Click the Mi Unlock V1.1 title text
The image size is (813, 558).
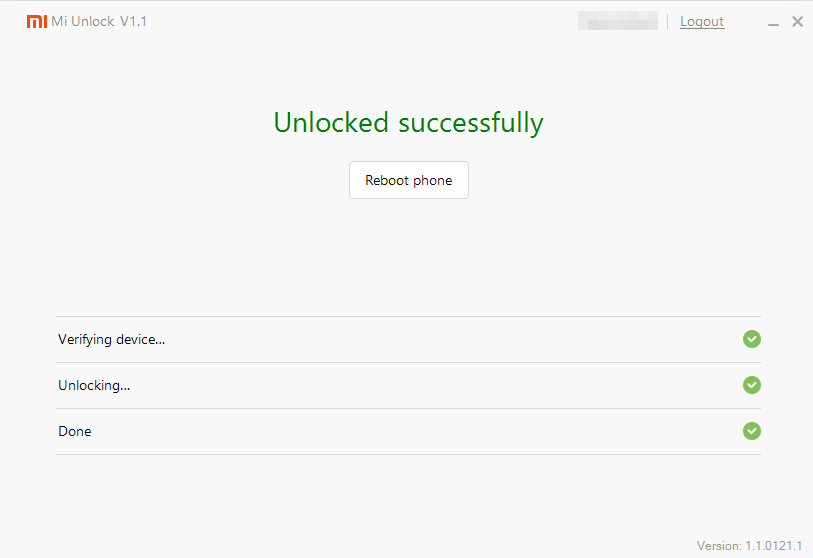click(x=99, y=21)
